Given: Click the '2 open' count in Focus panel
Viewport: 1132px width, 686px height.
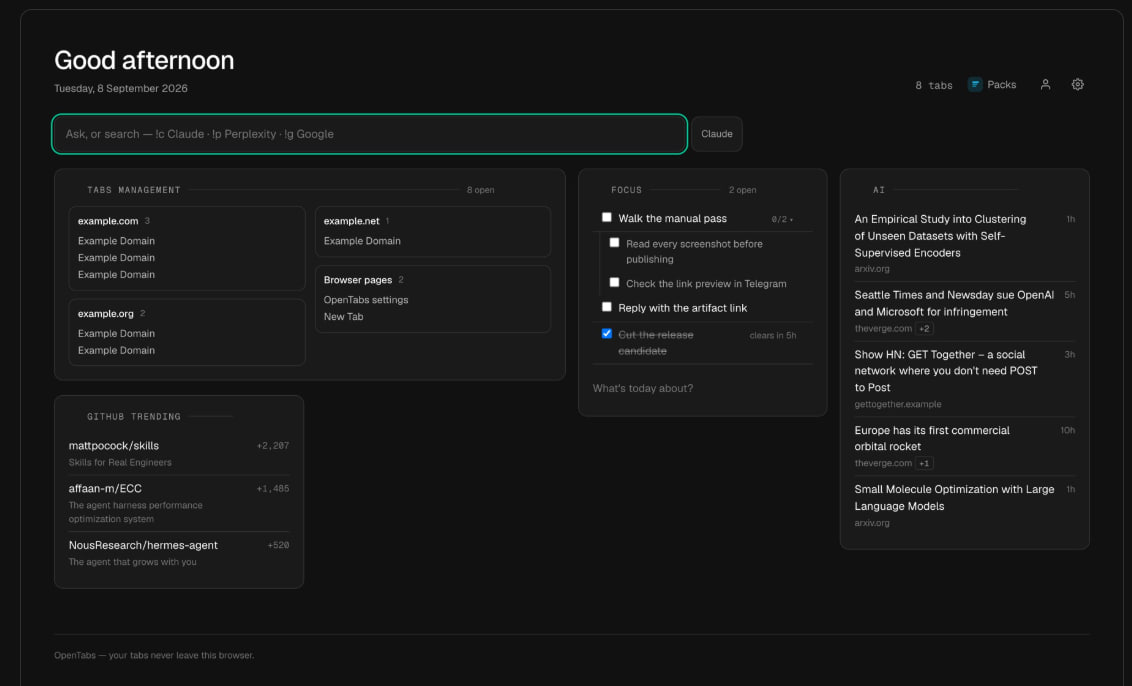Looking at the screenshot, I should click(x=742, y=190).
